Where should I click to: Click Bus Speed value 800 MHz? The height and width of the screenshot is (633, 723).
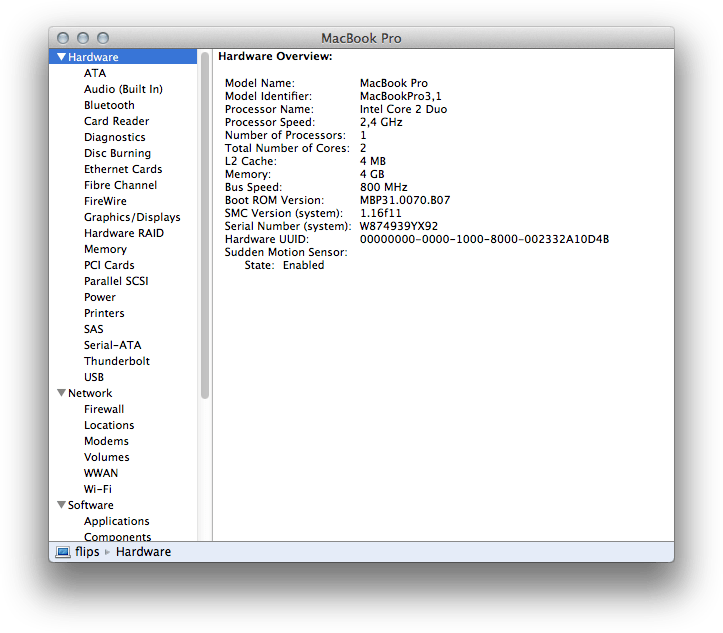pos(384,187)
